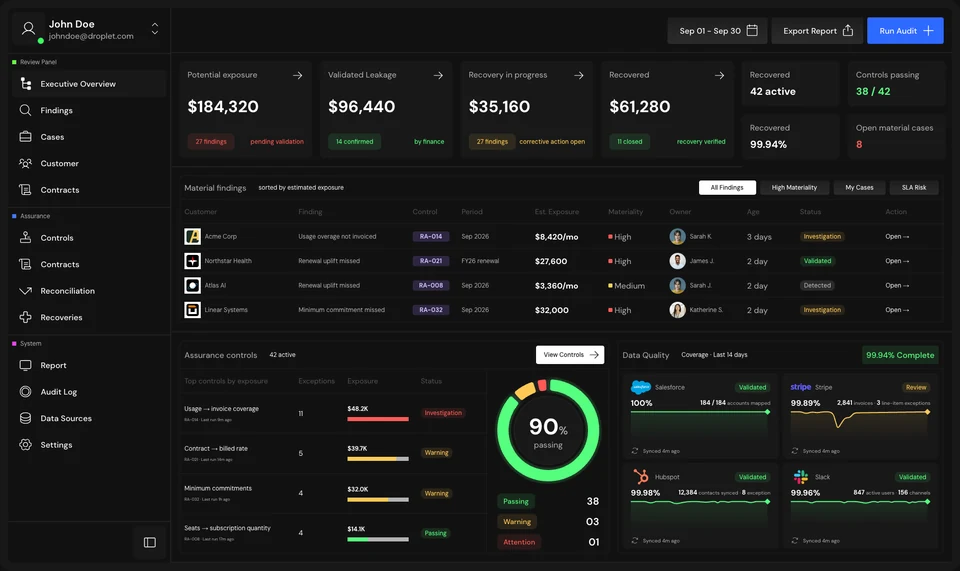Open Audit Log icon in sidebar
This screenshot has height=571, width=960.
25,392
